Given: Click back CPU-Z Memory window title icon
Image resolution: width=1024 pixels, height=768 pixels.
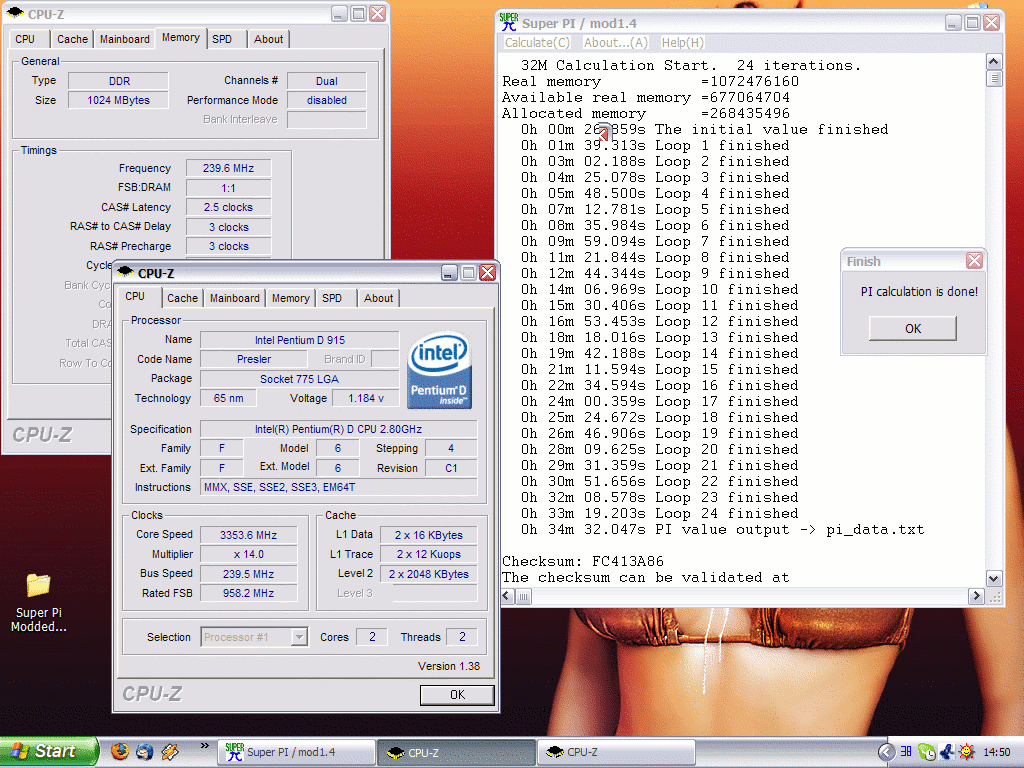Looking at the screenshot, I should click(15, 13).
